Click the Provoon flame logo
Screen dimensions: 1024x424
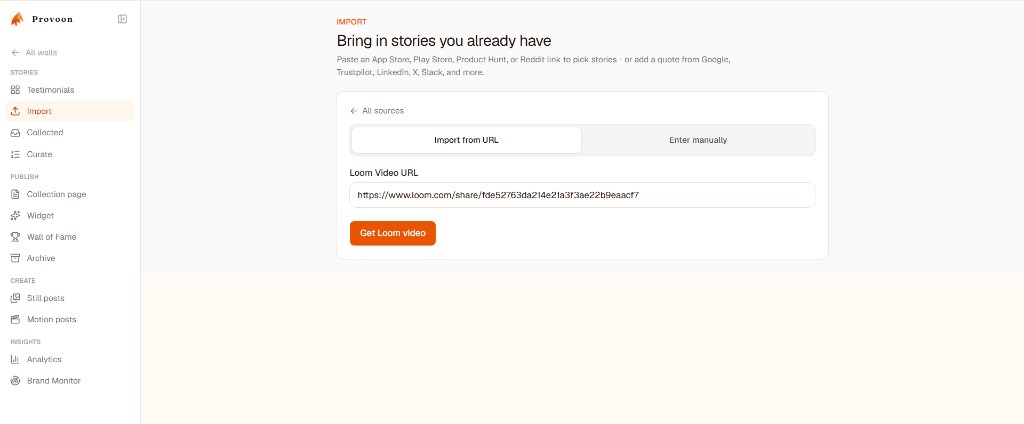coord(17,19)
